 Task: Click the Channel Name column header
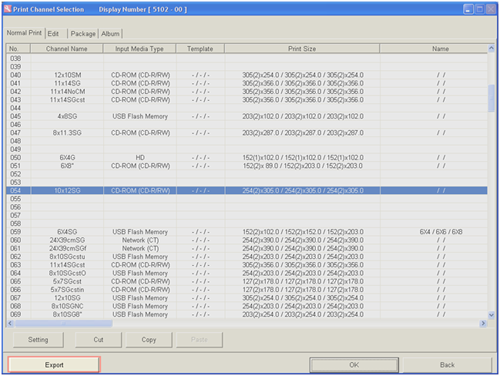point(67,49)
